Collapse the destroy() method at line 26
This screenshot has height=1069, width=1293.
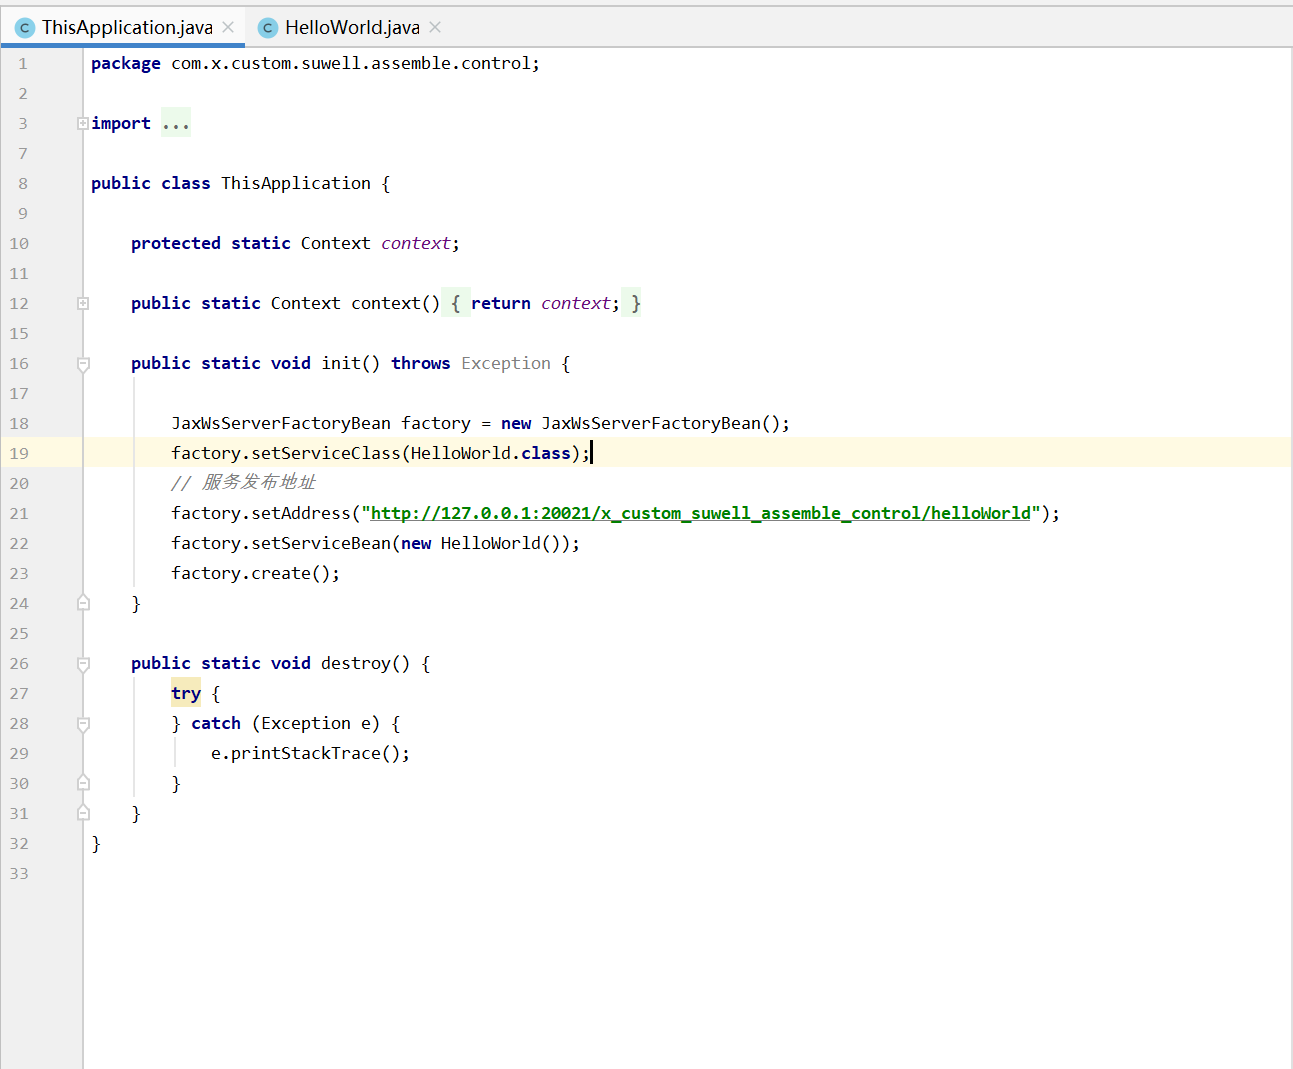point(83,664)
